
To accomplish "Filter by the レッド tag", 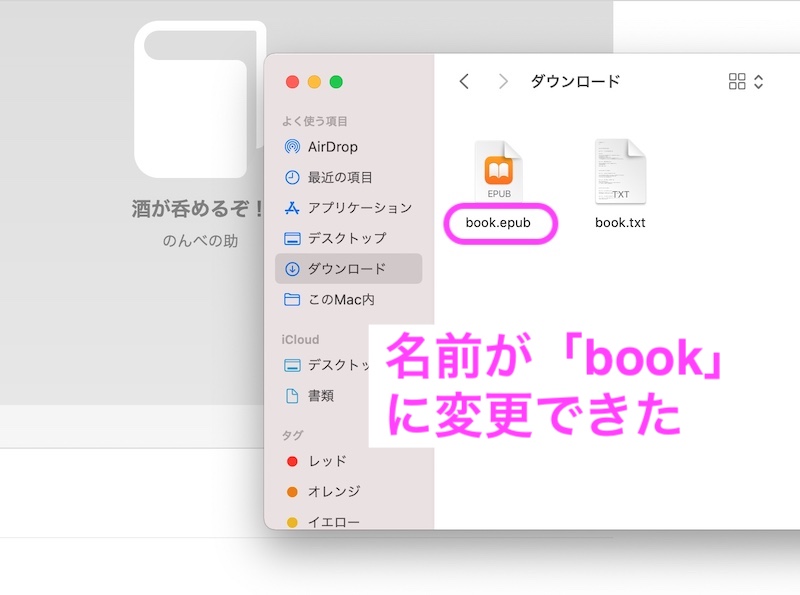I will tap(326, 461).
